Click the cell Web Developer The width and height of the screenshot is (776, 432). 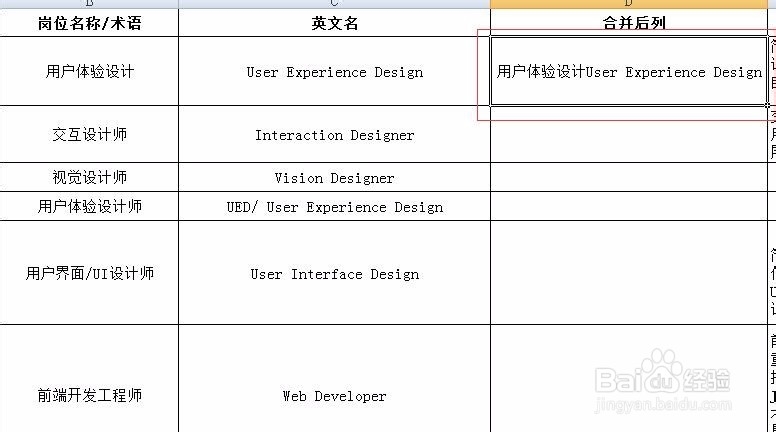click(x=335, y=379)
